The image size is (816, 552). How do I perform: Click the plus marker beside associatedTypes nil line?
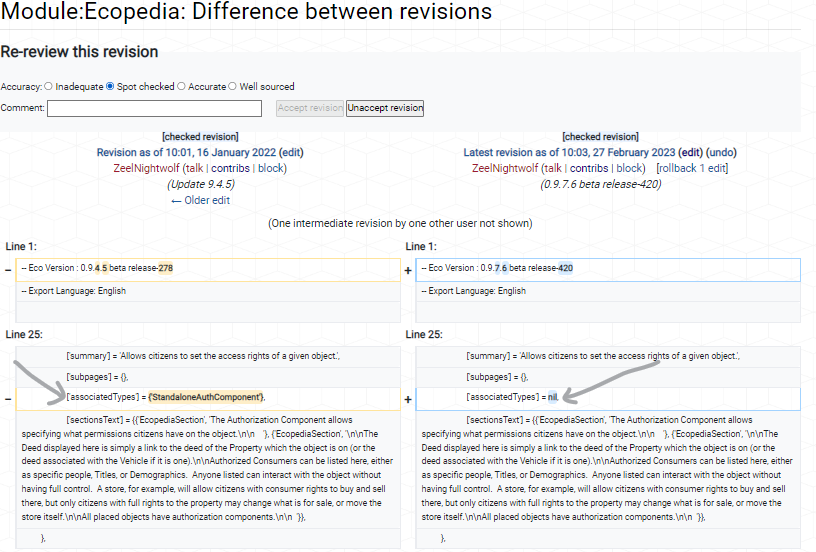(408, 400)
